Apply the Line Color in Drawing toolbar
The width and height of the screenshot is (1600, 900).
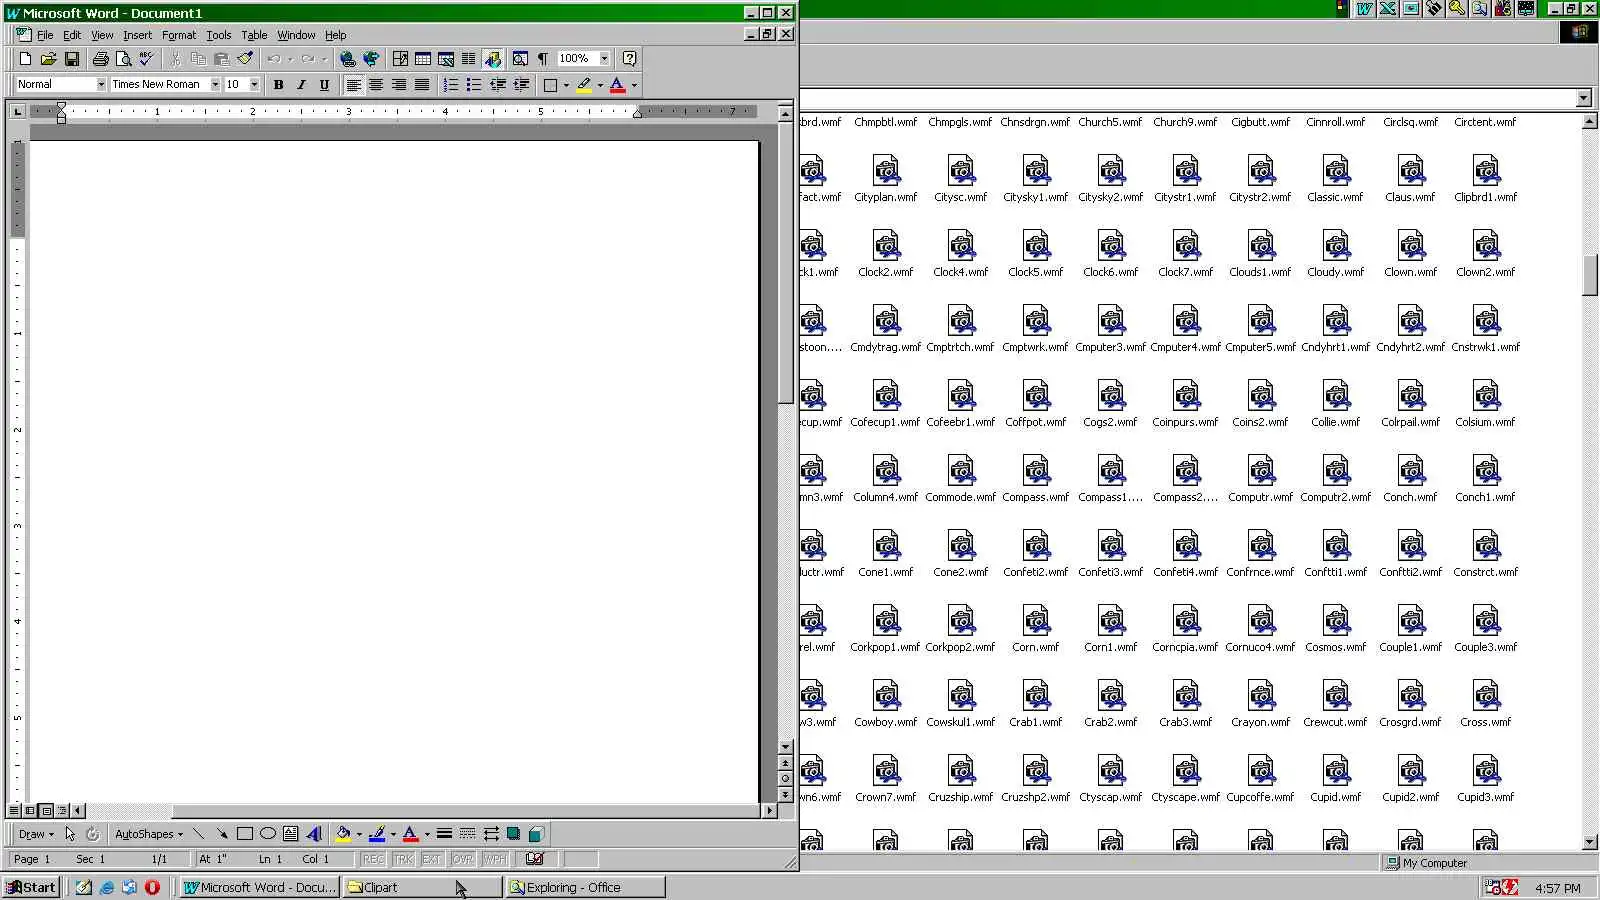(377, 834)
